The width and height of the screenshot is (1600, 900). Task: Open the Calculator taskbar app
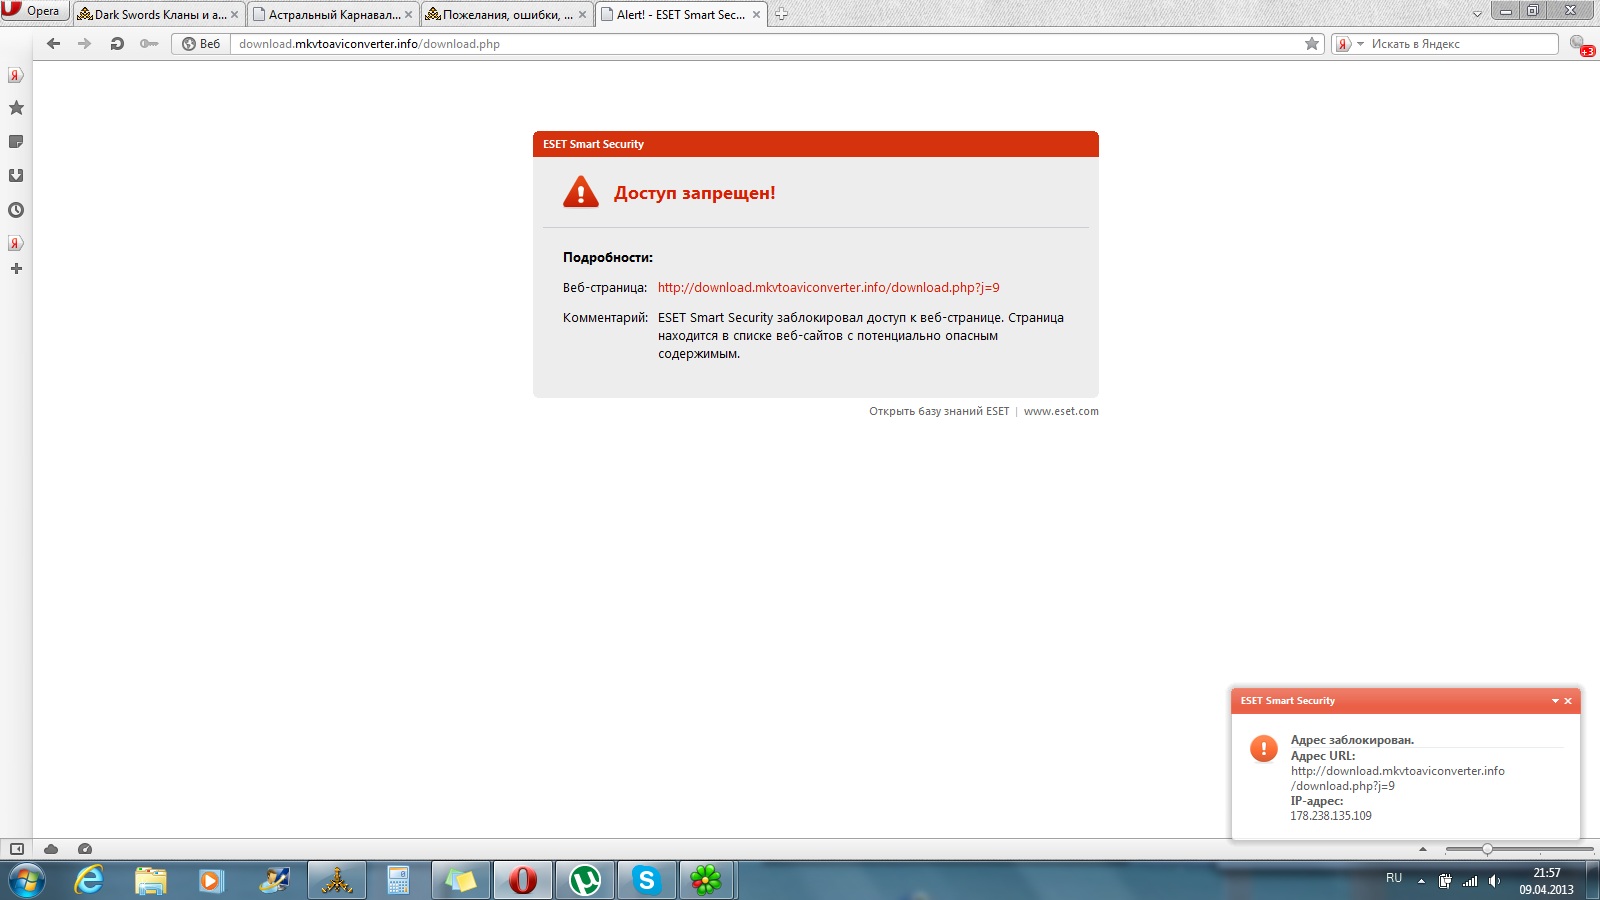(x=398, y=880)
